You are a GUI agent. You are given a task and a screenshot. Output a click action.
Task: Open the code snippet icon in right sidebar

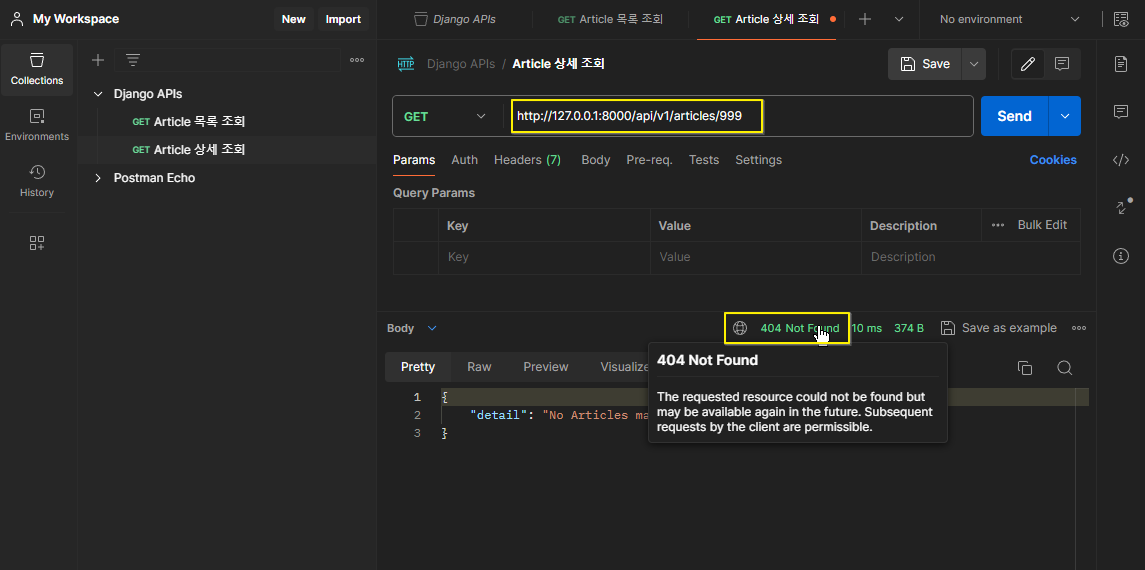1121,161
